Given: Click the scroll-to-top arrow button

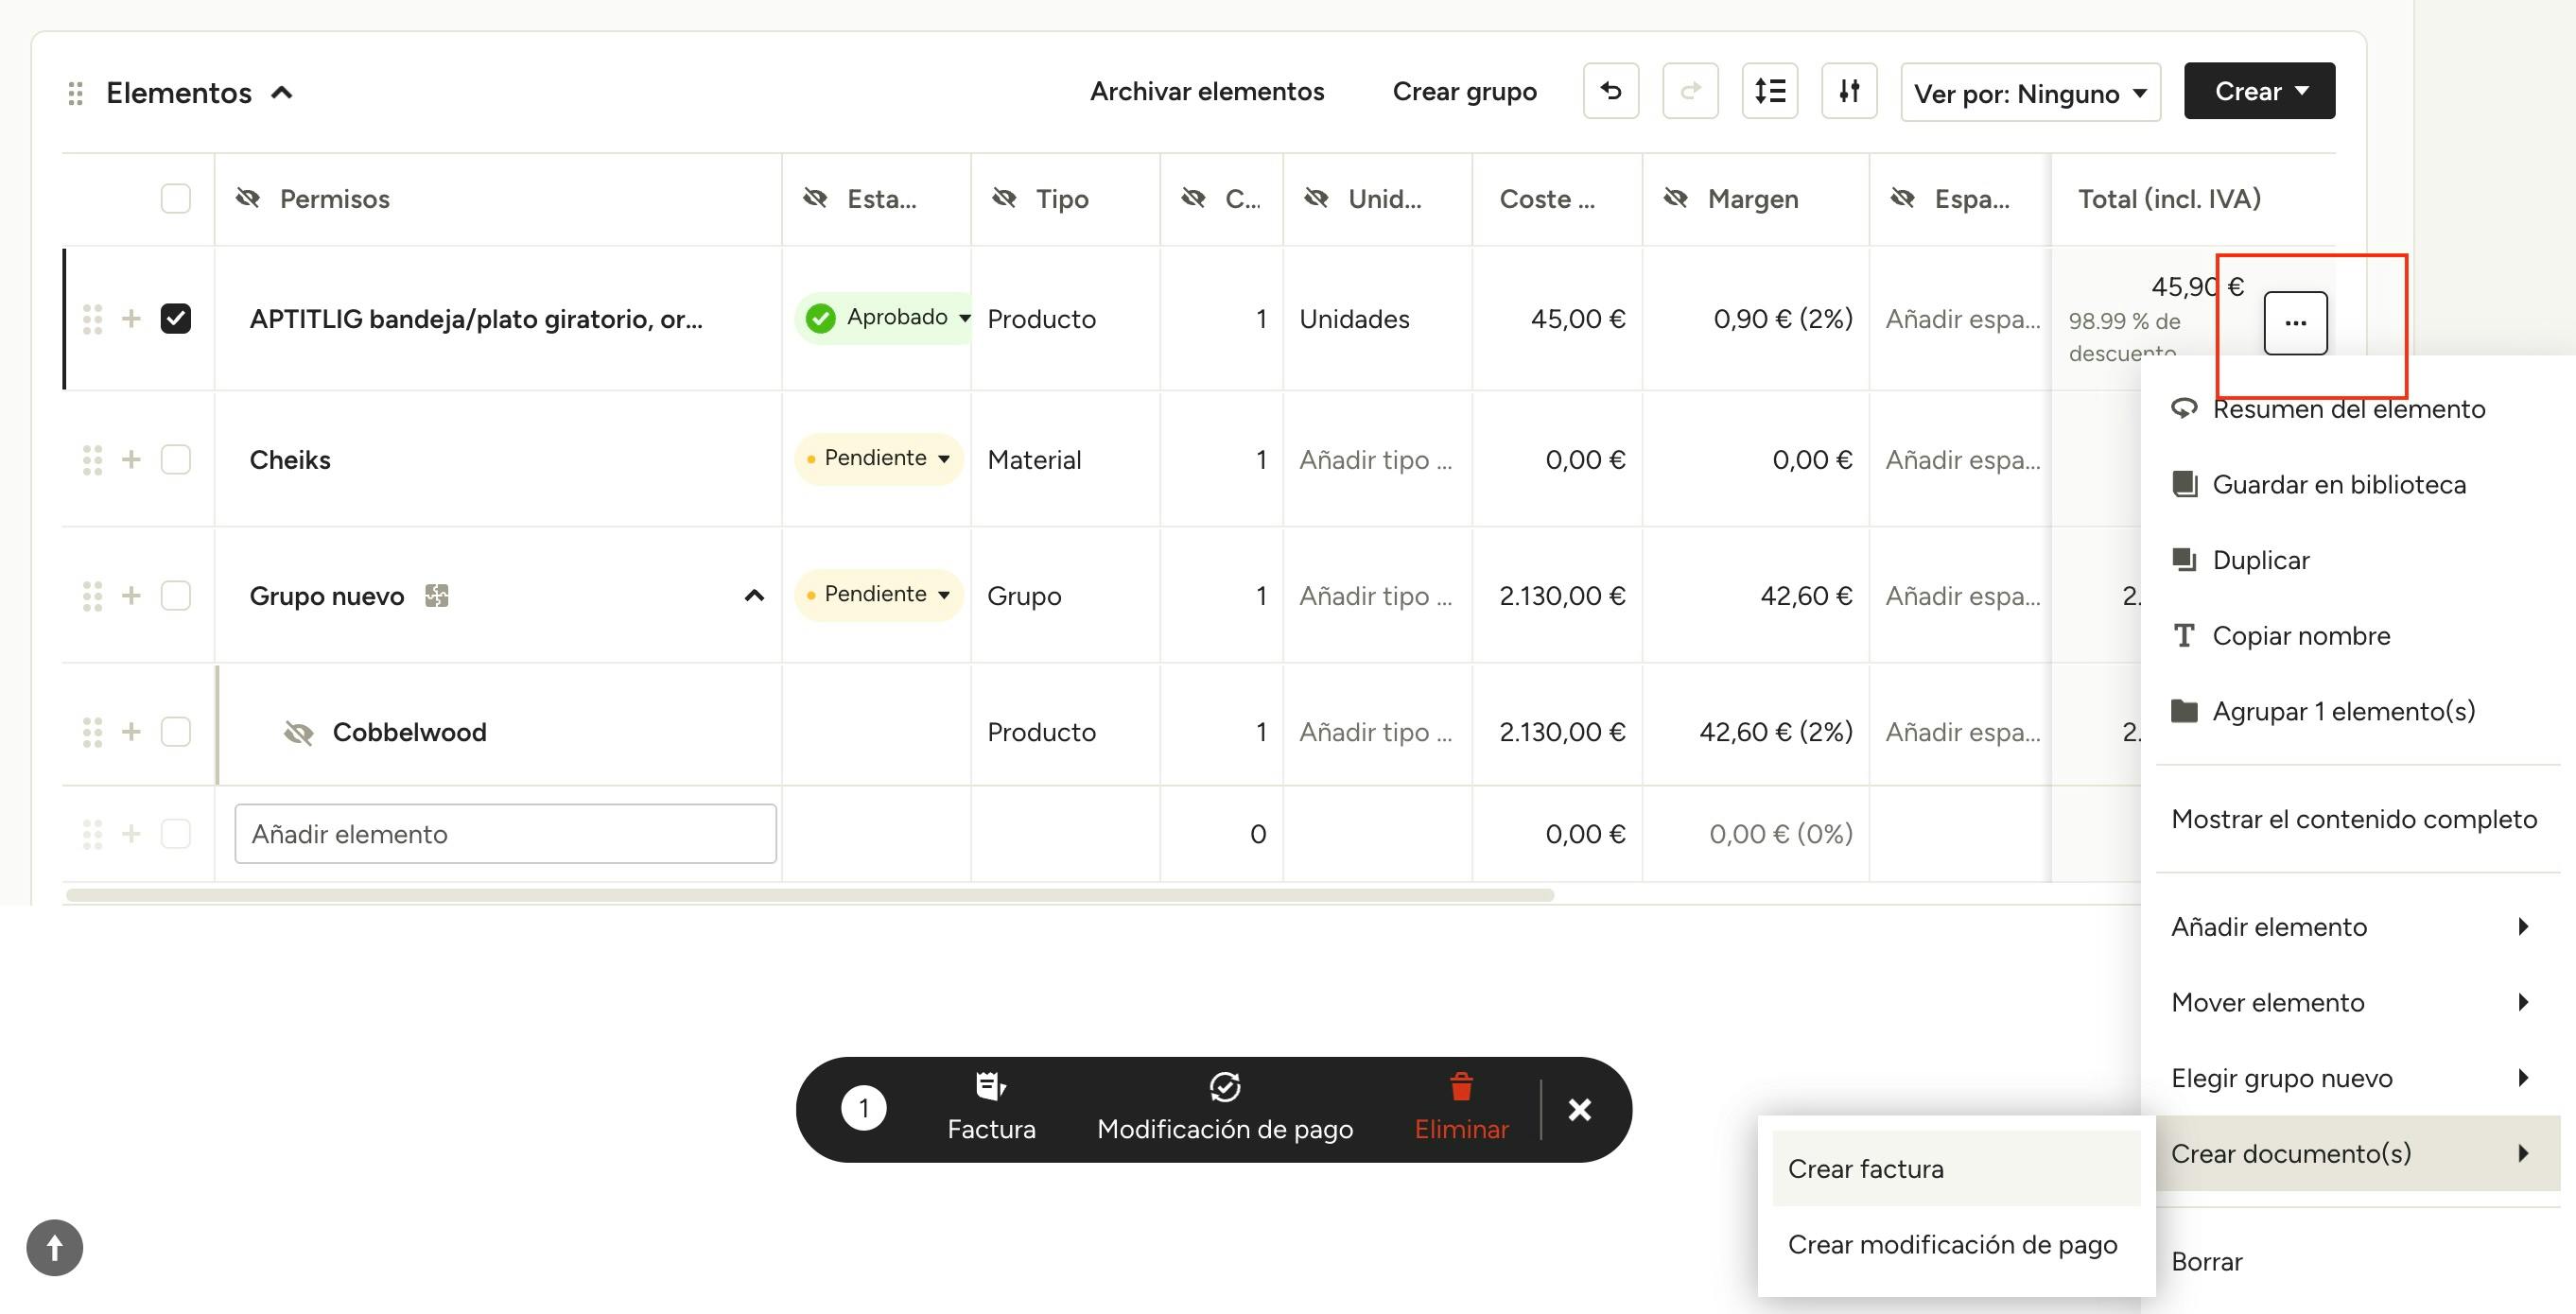Looking at the screenshot, I should pyautogui.click(x=55, y=1247).
